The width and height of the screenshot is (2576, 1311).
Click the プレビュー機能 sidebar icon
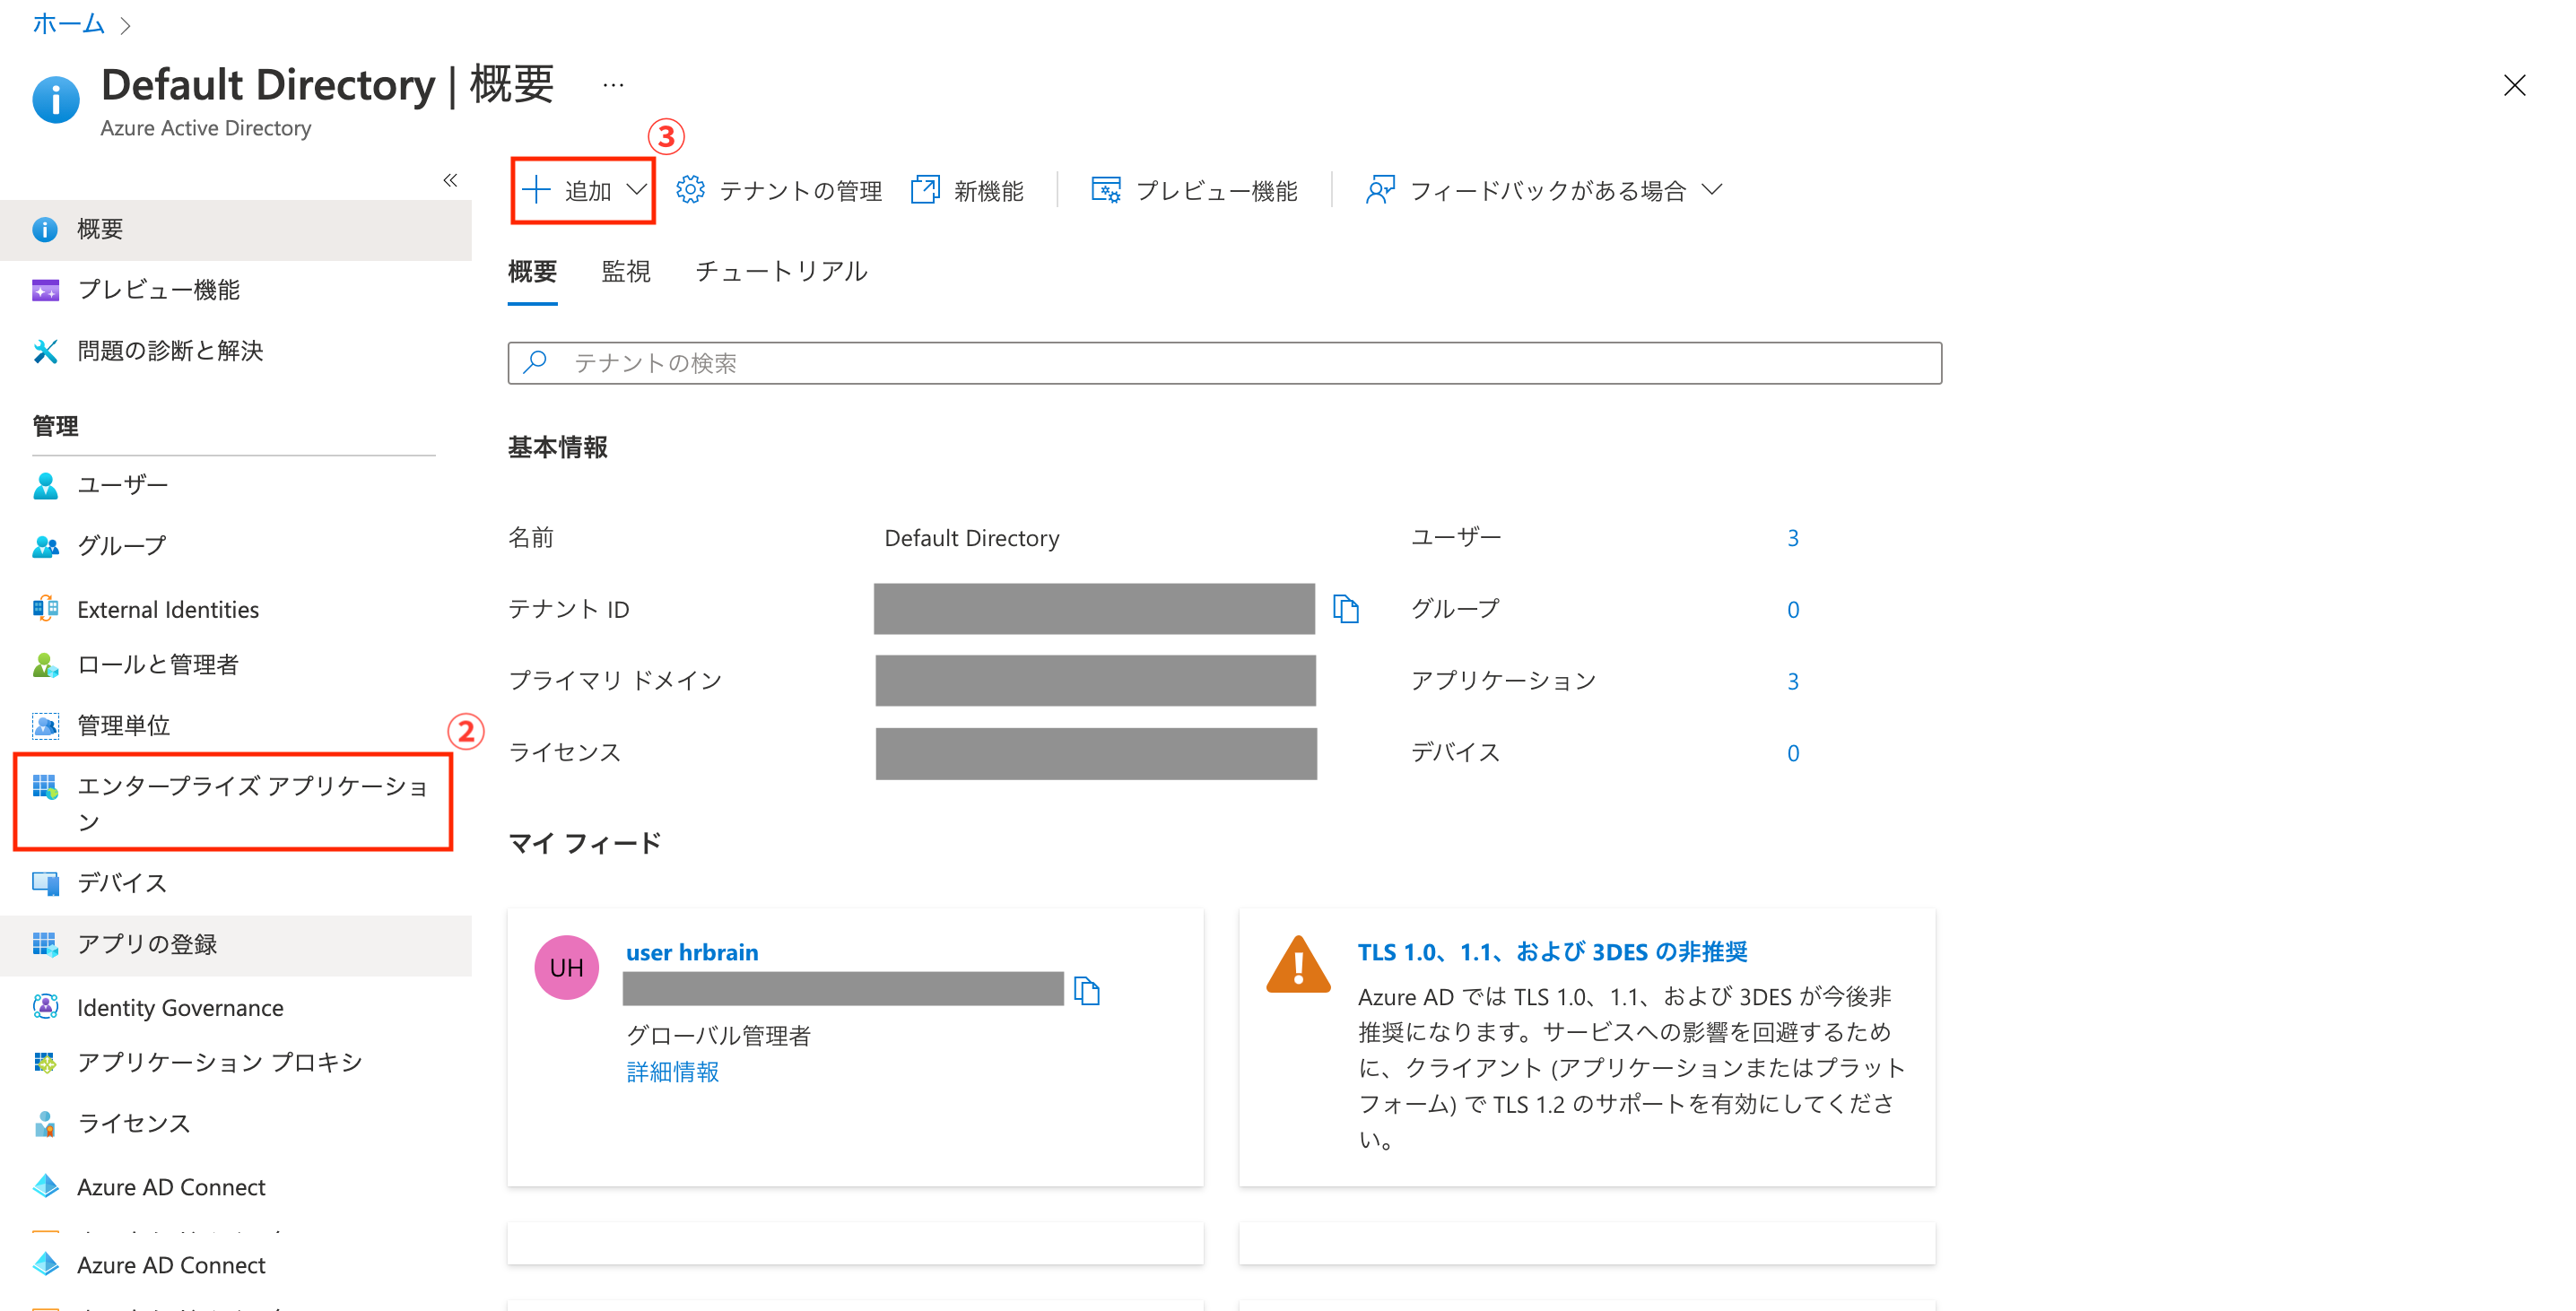click(45, 290)
